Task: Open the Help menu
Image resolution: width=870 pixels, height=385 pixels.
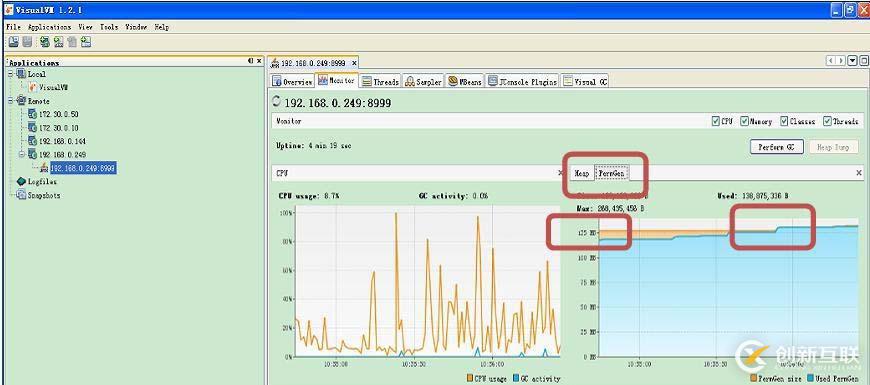Action: (161, 27)
